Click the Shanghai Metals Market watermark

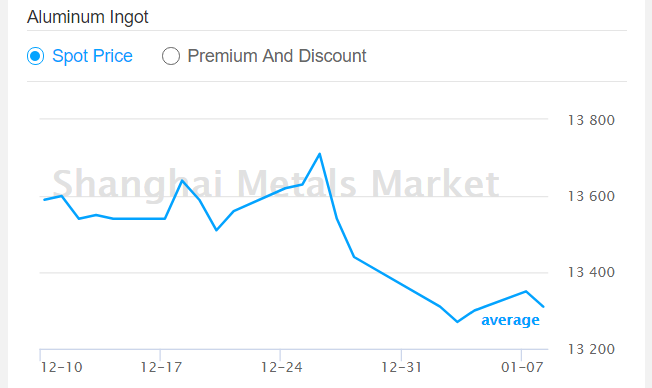click(x=276, y=184)
